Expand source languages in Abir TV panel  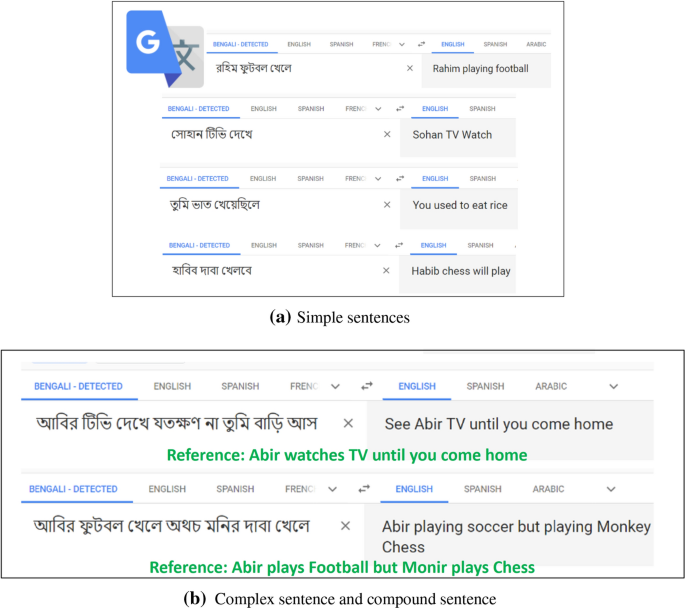tap(335, 386)
